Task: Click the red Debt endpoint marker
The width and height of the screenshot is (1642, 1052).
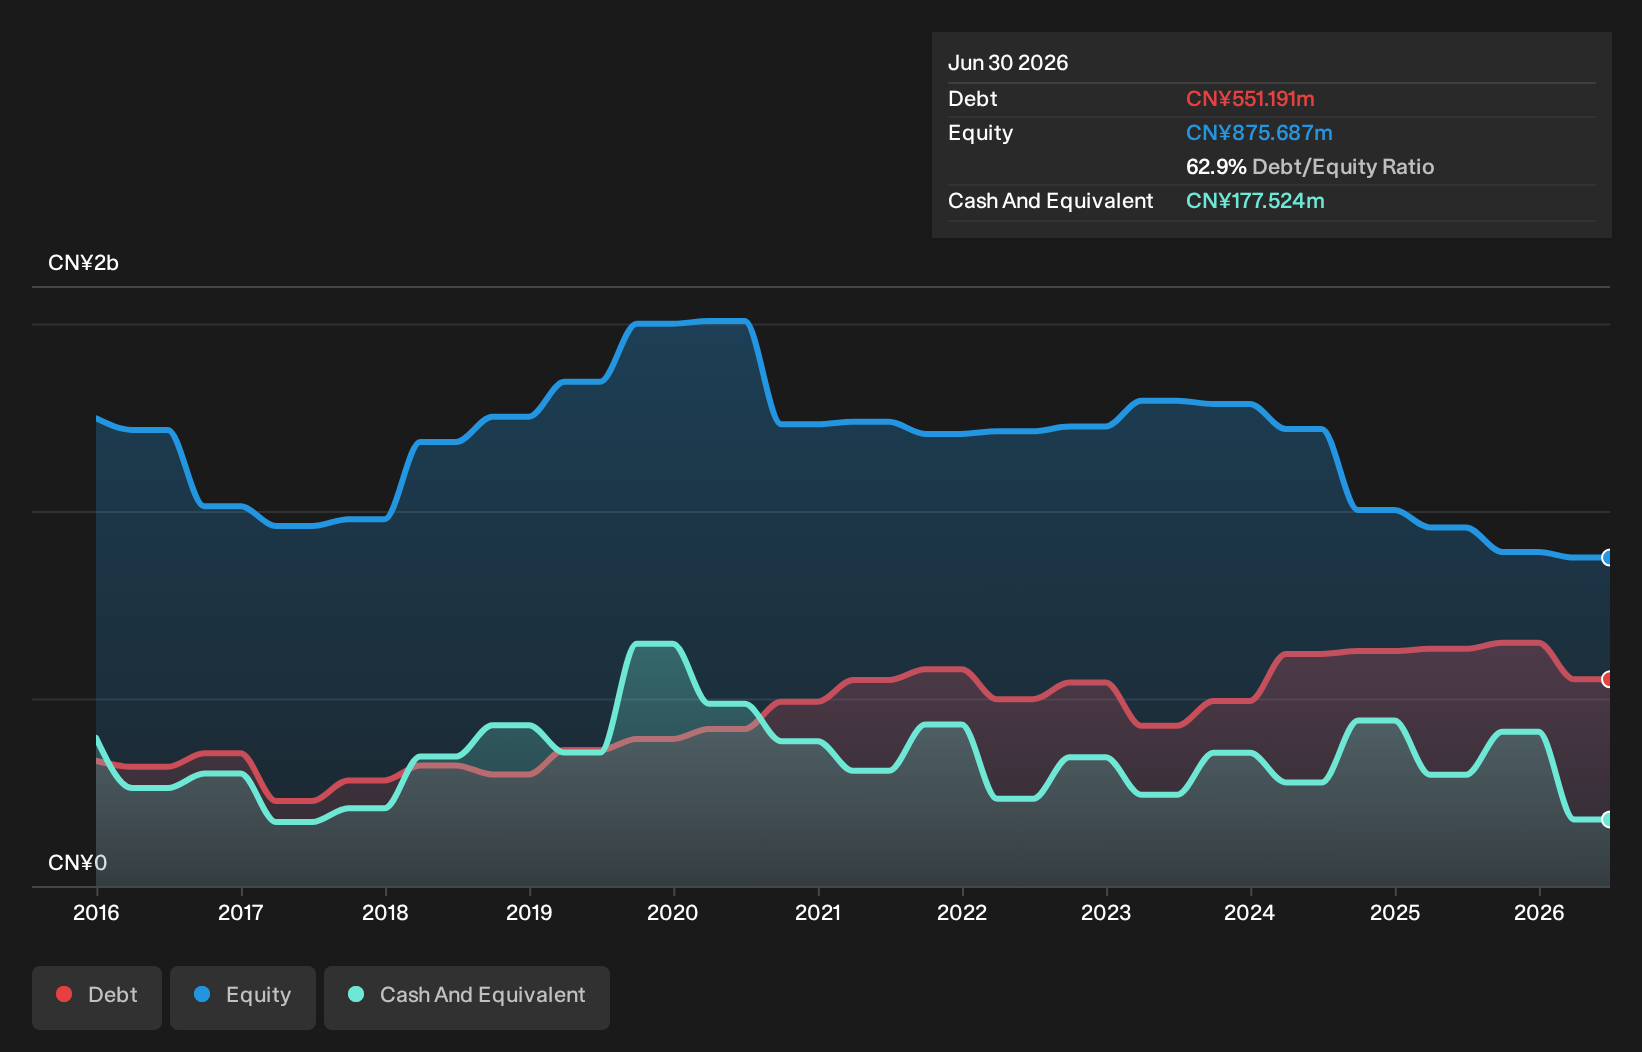Action: tap(1608, 679)
